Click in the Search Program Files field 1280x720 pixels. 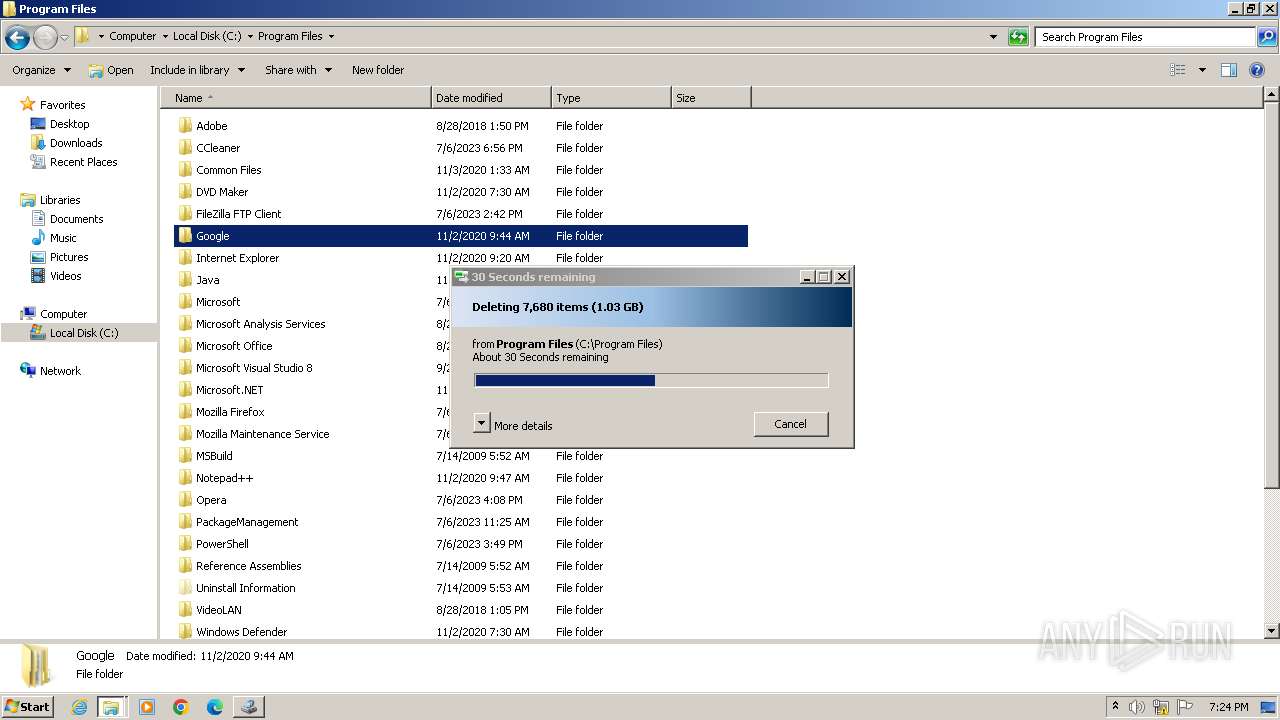[x=1144, y=37]
